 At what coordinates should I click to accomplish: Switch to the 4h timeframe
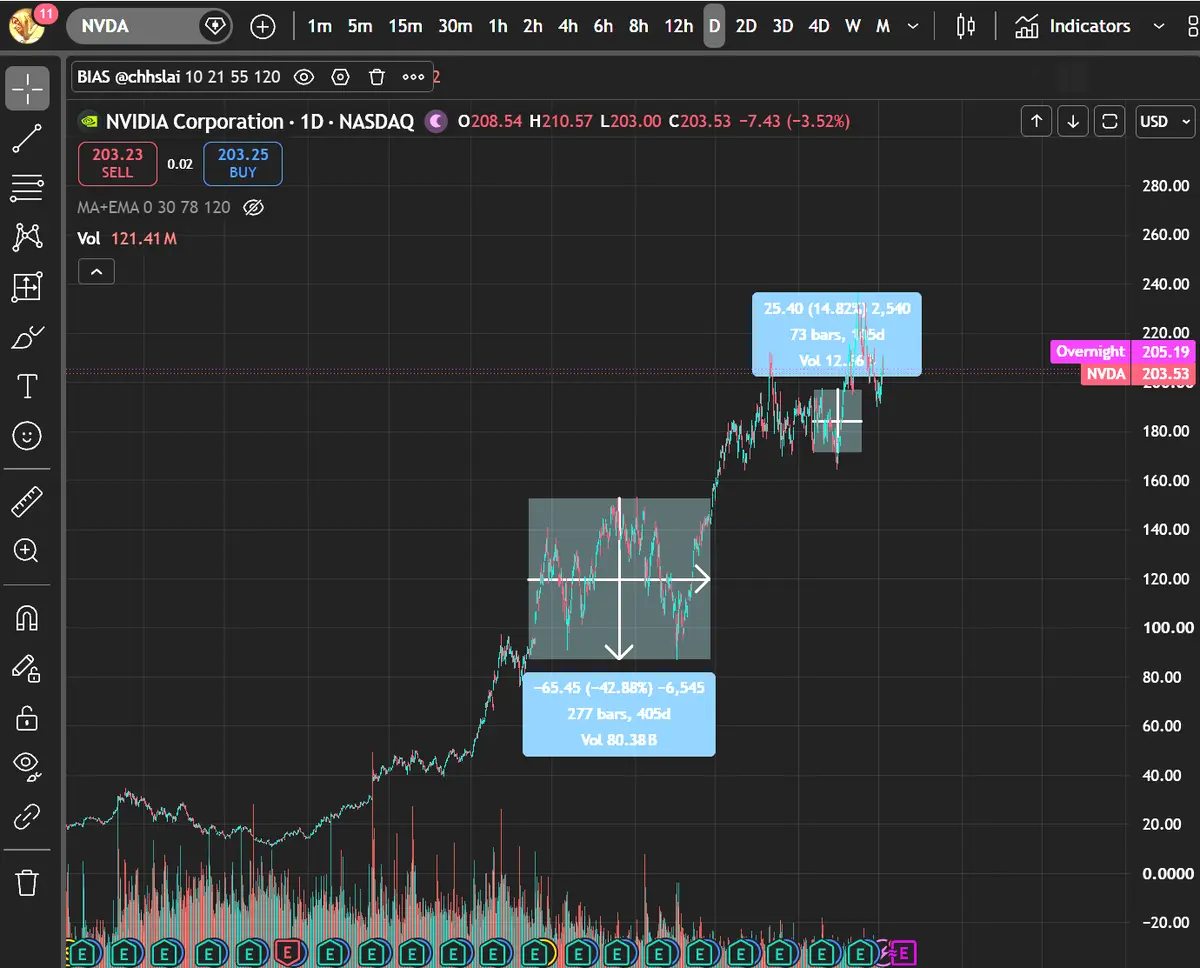coord(568,26)
